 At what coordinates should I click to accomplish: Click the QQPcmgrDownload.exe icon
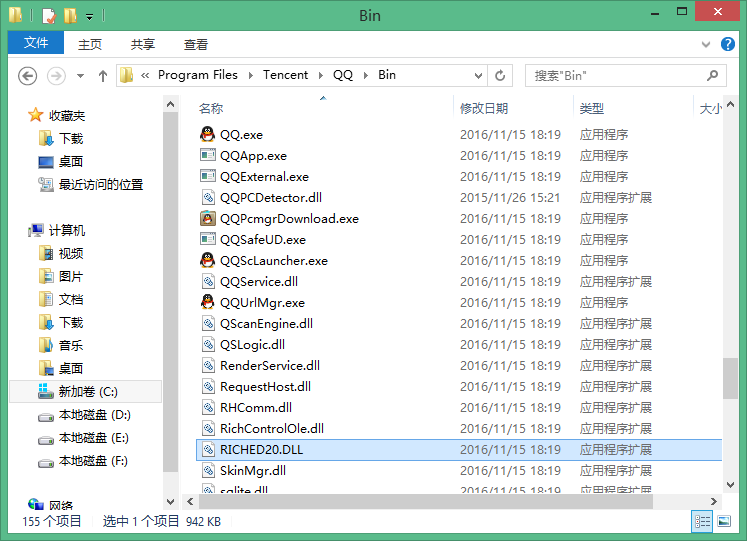click(x=208, y=218)
